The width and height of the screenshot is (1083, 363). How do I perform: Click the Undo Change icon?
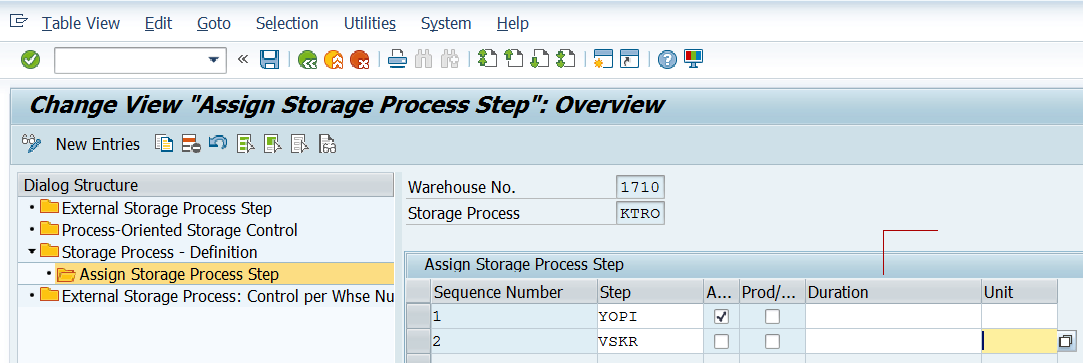218,144
